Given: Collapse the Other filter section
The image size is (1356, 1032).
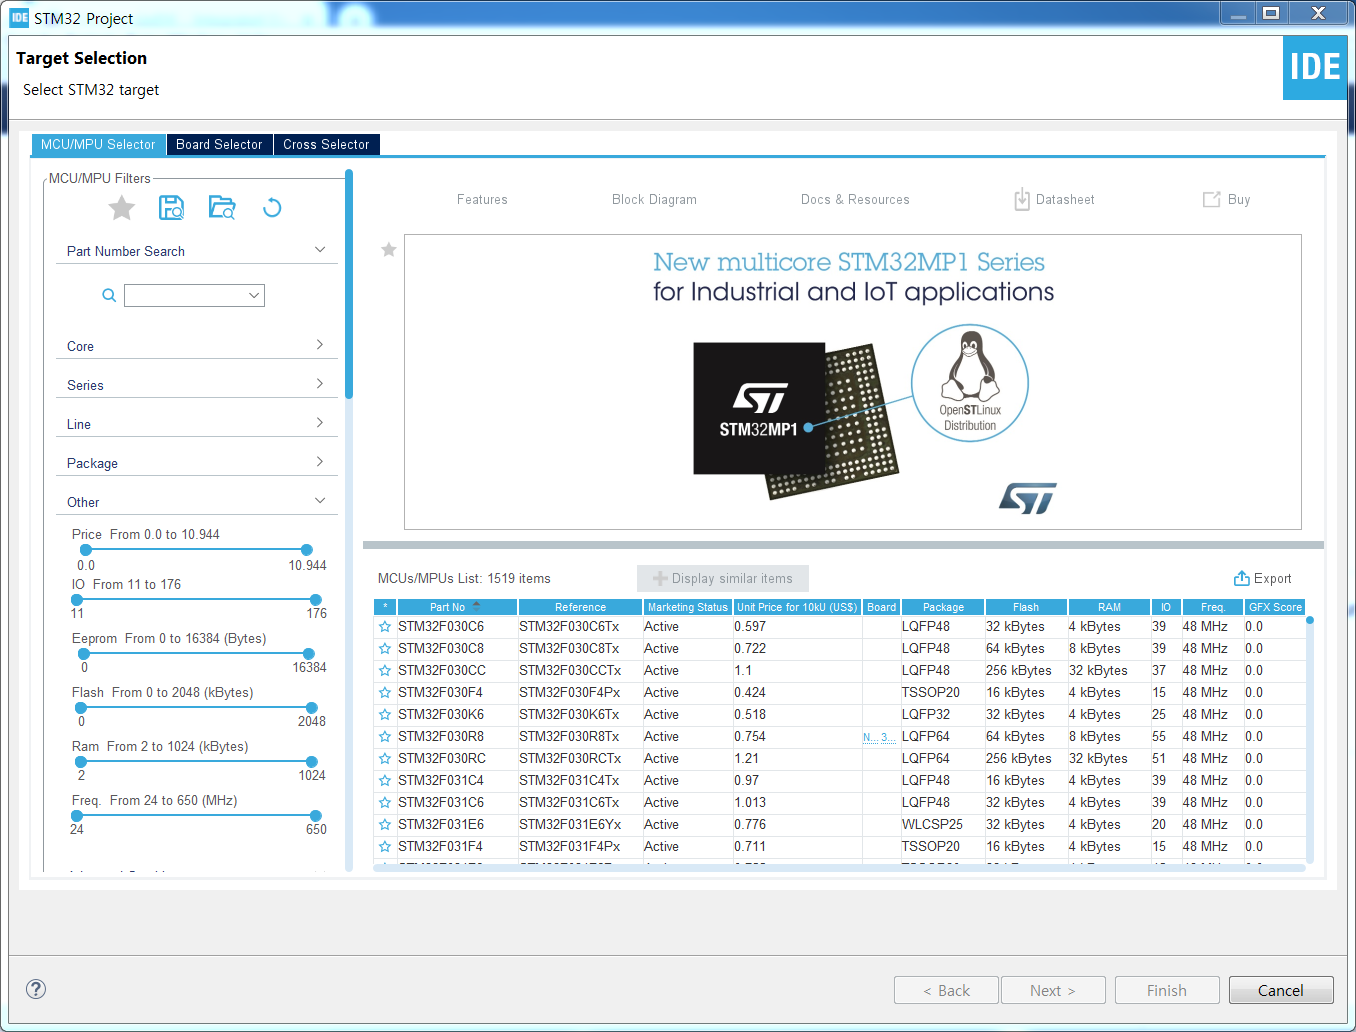Looking at the screenshot, I should click(320, 501).
